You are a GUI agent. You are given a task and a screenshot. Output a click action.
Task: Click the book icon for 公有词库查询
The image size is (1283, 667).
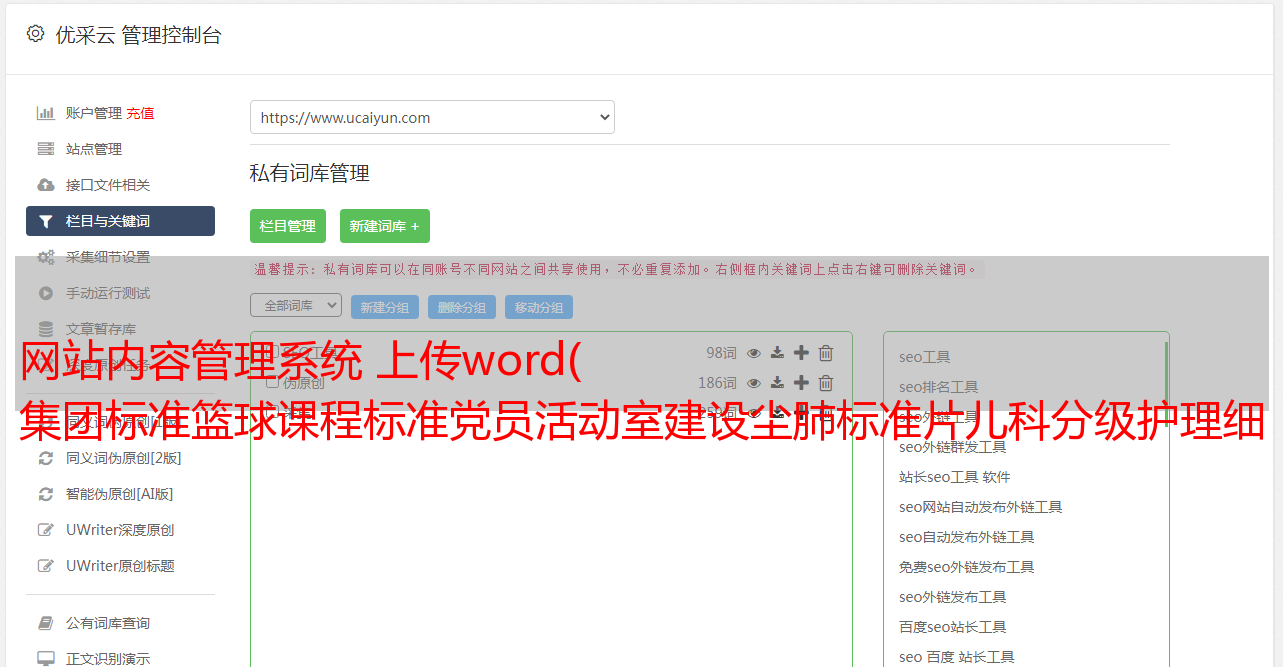tap(46, 623)
